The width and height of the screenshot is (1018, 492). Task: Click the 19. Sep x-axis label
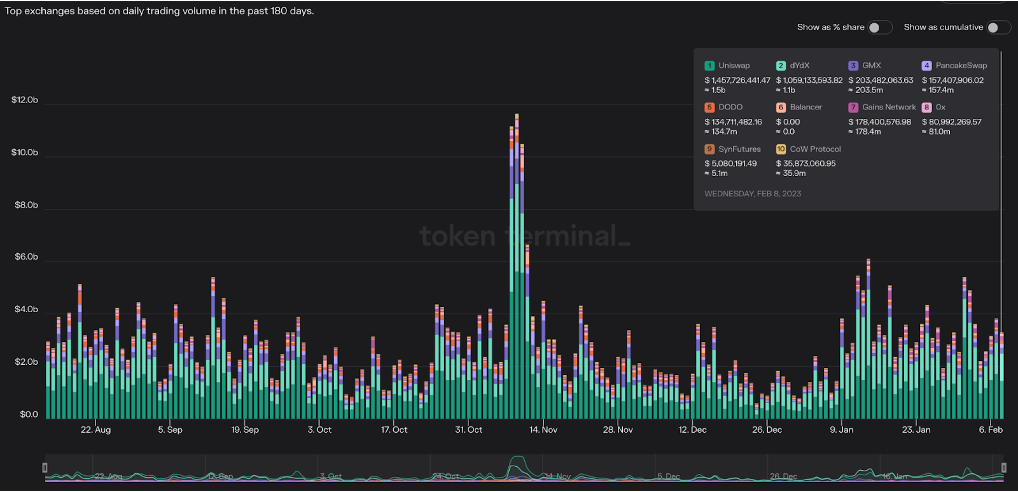point(244,430)
